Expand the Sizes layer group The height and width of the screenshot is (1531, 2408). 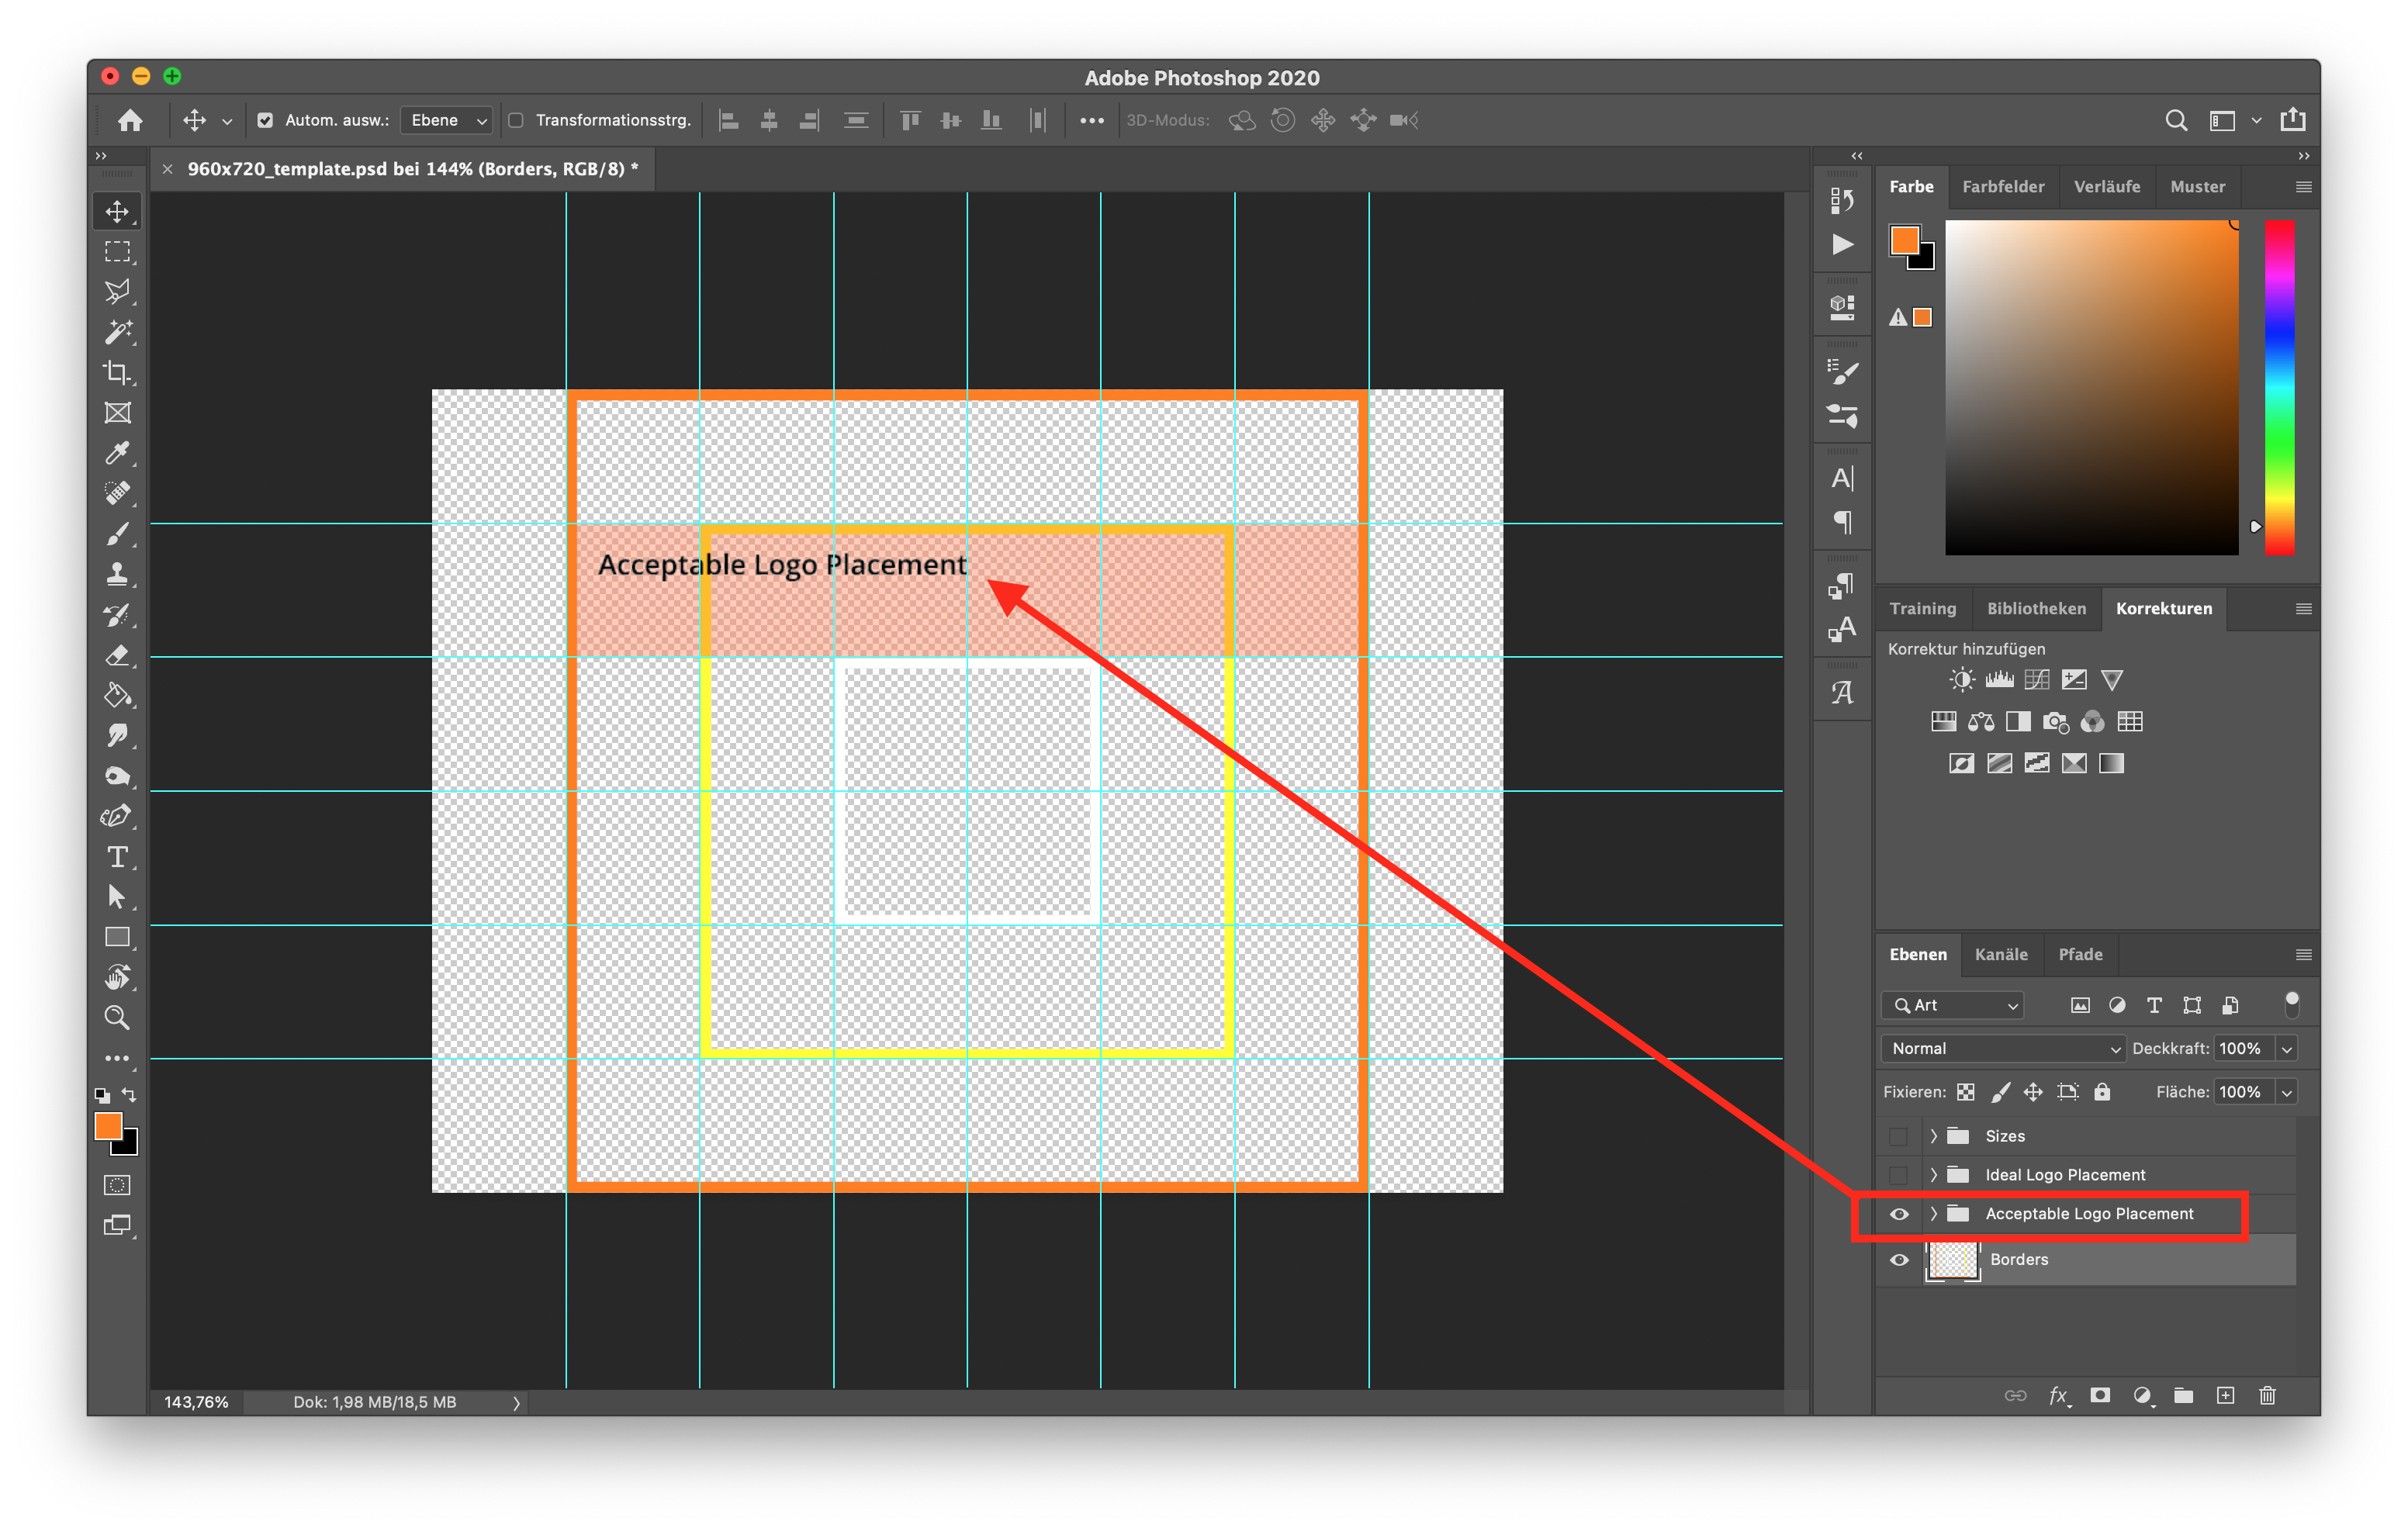click(1933, 1136)
